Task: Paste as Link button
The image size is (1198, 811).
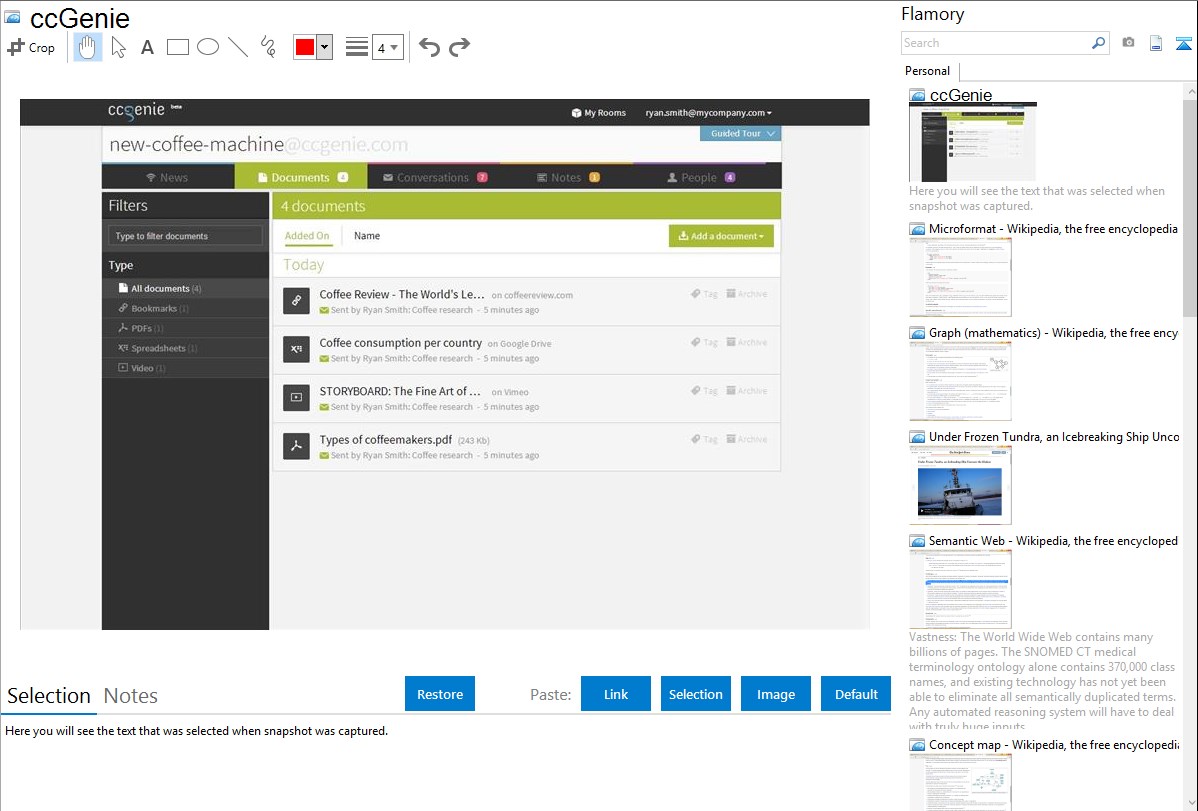Action: (616, 694)
